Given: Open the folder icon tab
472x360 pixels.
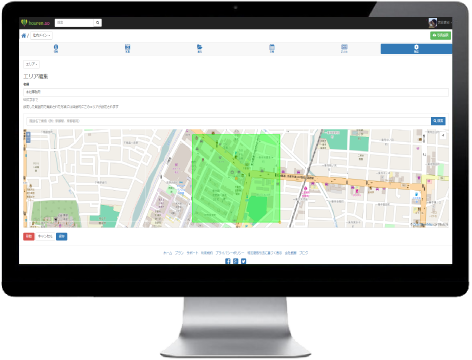Looking at the screenshot, I should point(200,48).
